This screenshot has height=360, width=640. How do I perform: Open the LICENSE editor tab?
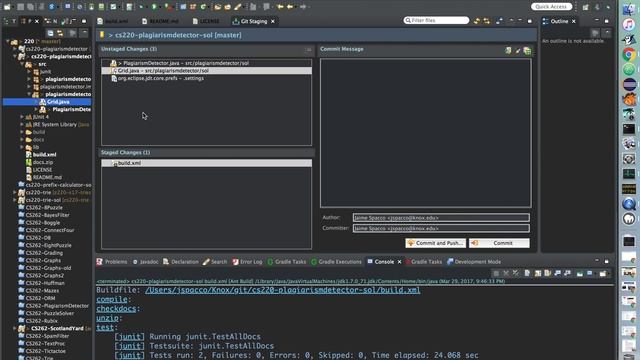tap(206, 21)
